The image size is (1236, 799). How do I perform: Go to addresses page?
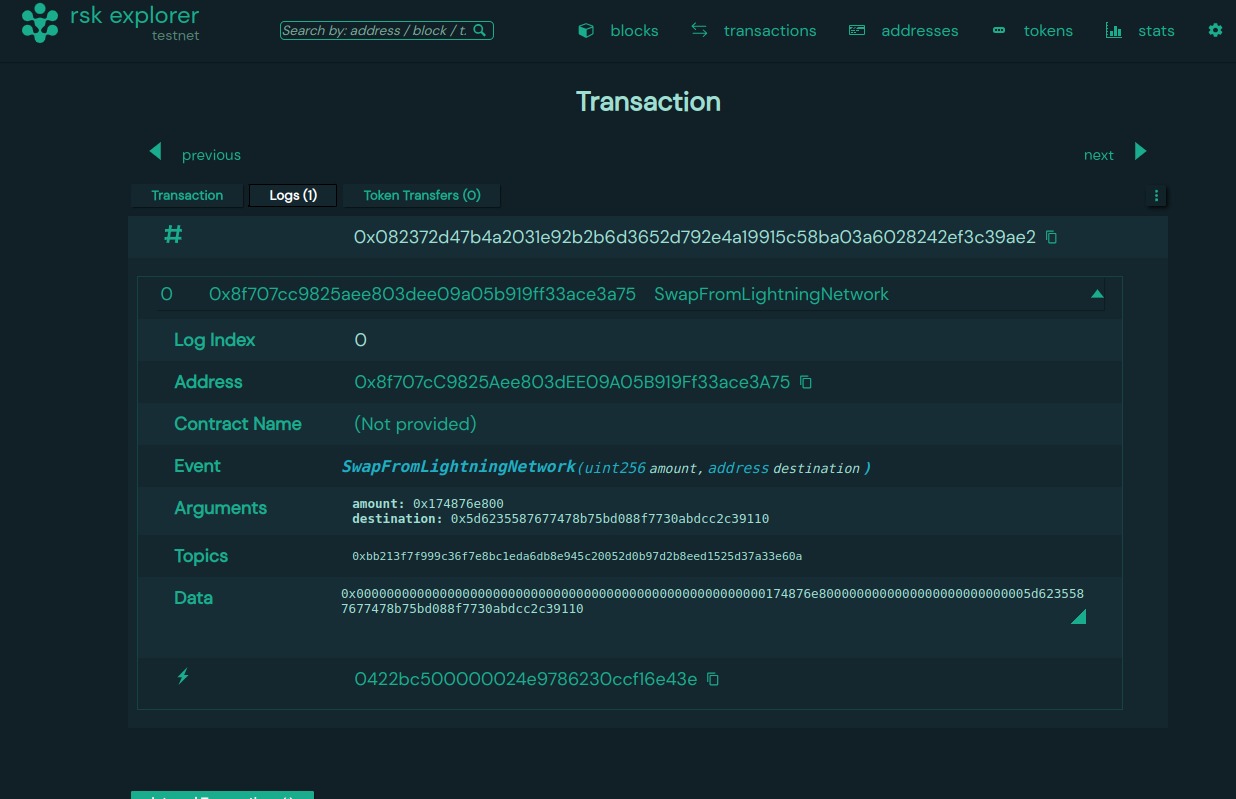920,31
